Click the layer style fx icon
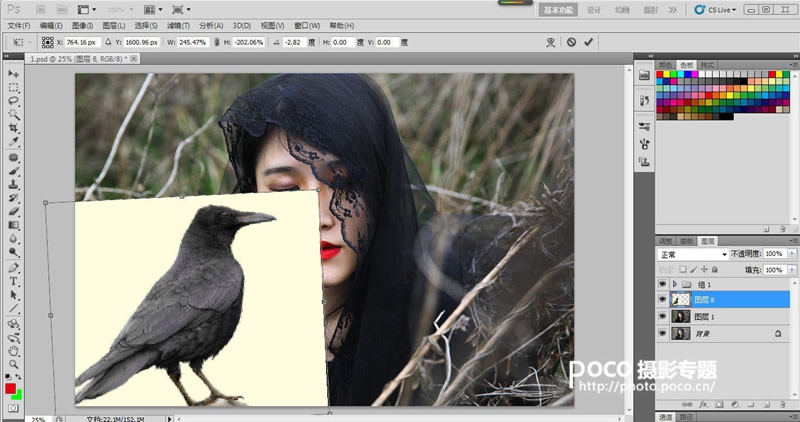Image resolution: width=800 pixels, height=422 pixels. coord(704,405)
